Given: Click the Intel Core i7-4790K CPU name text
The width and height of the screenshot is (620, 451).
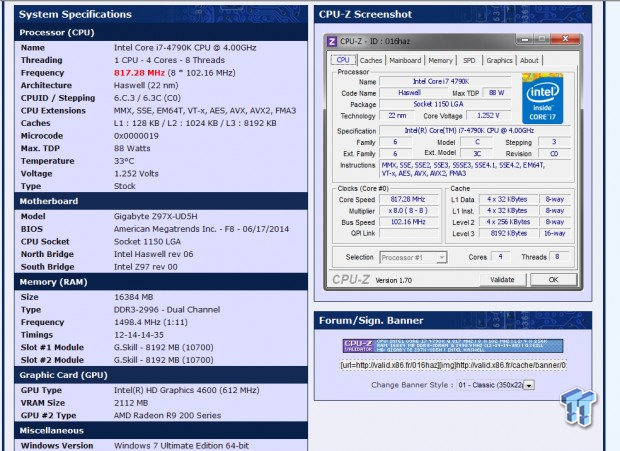Looking at the screenshot, I should click(185, 47).
